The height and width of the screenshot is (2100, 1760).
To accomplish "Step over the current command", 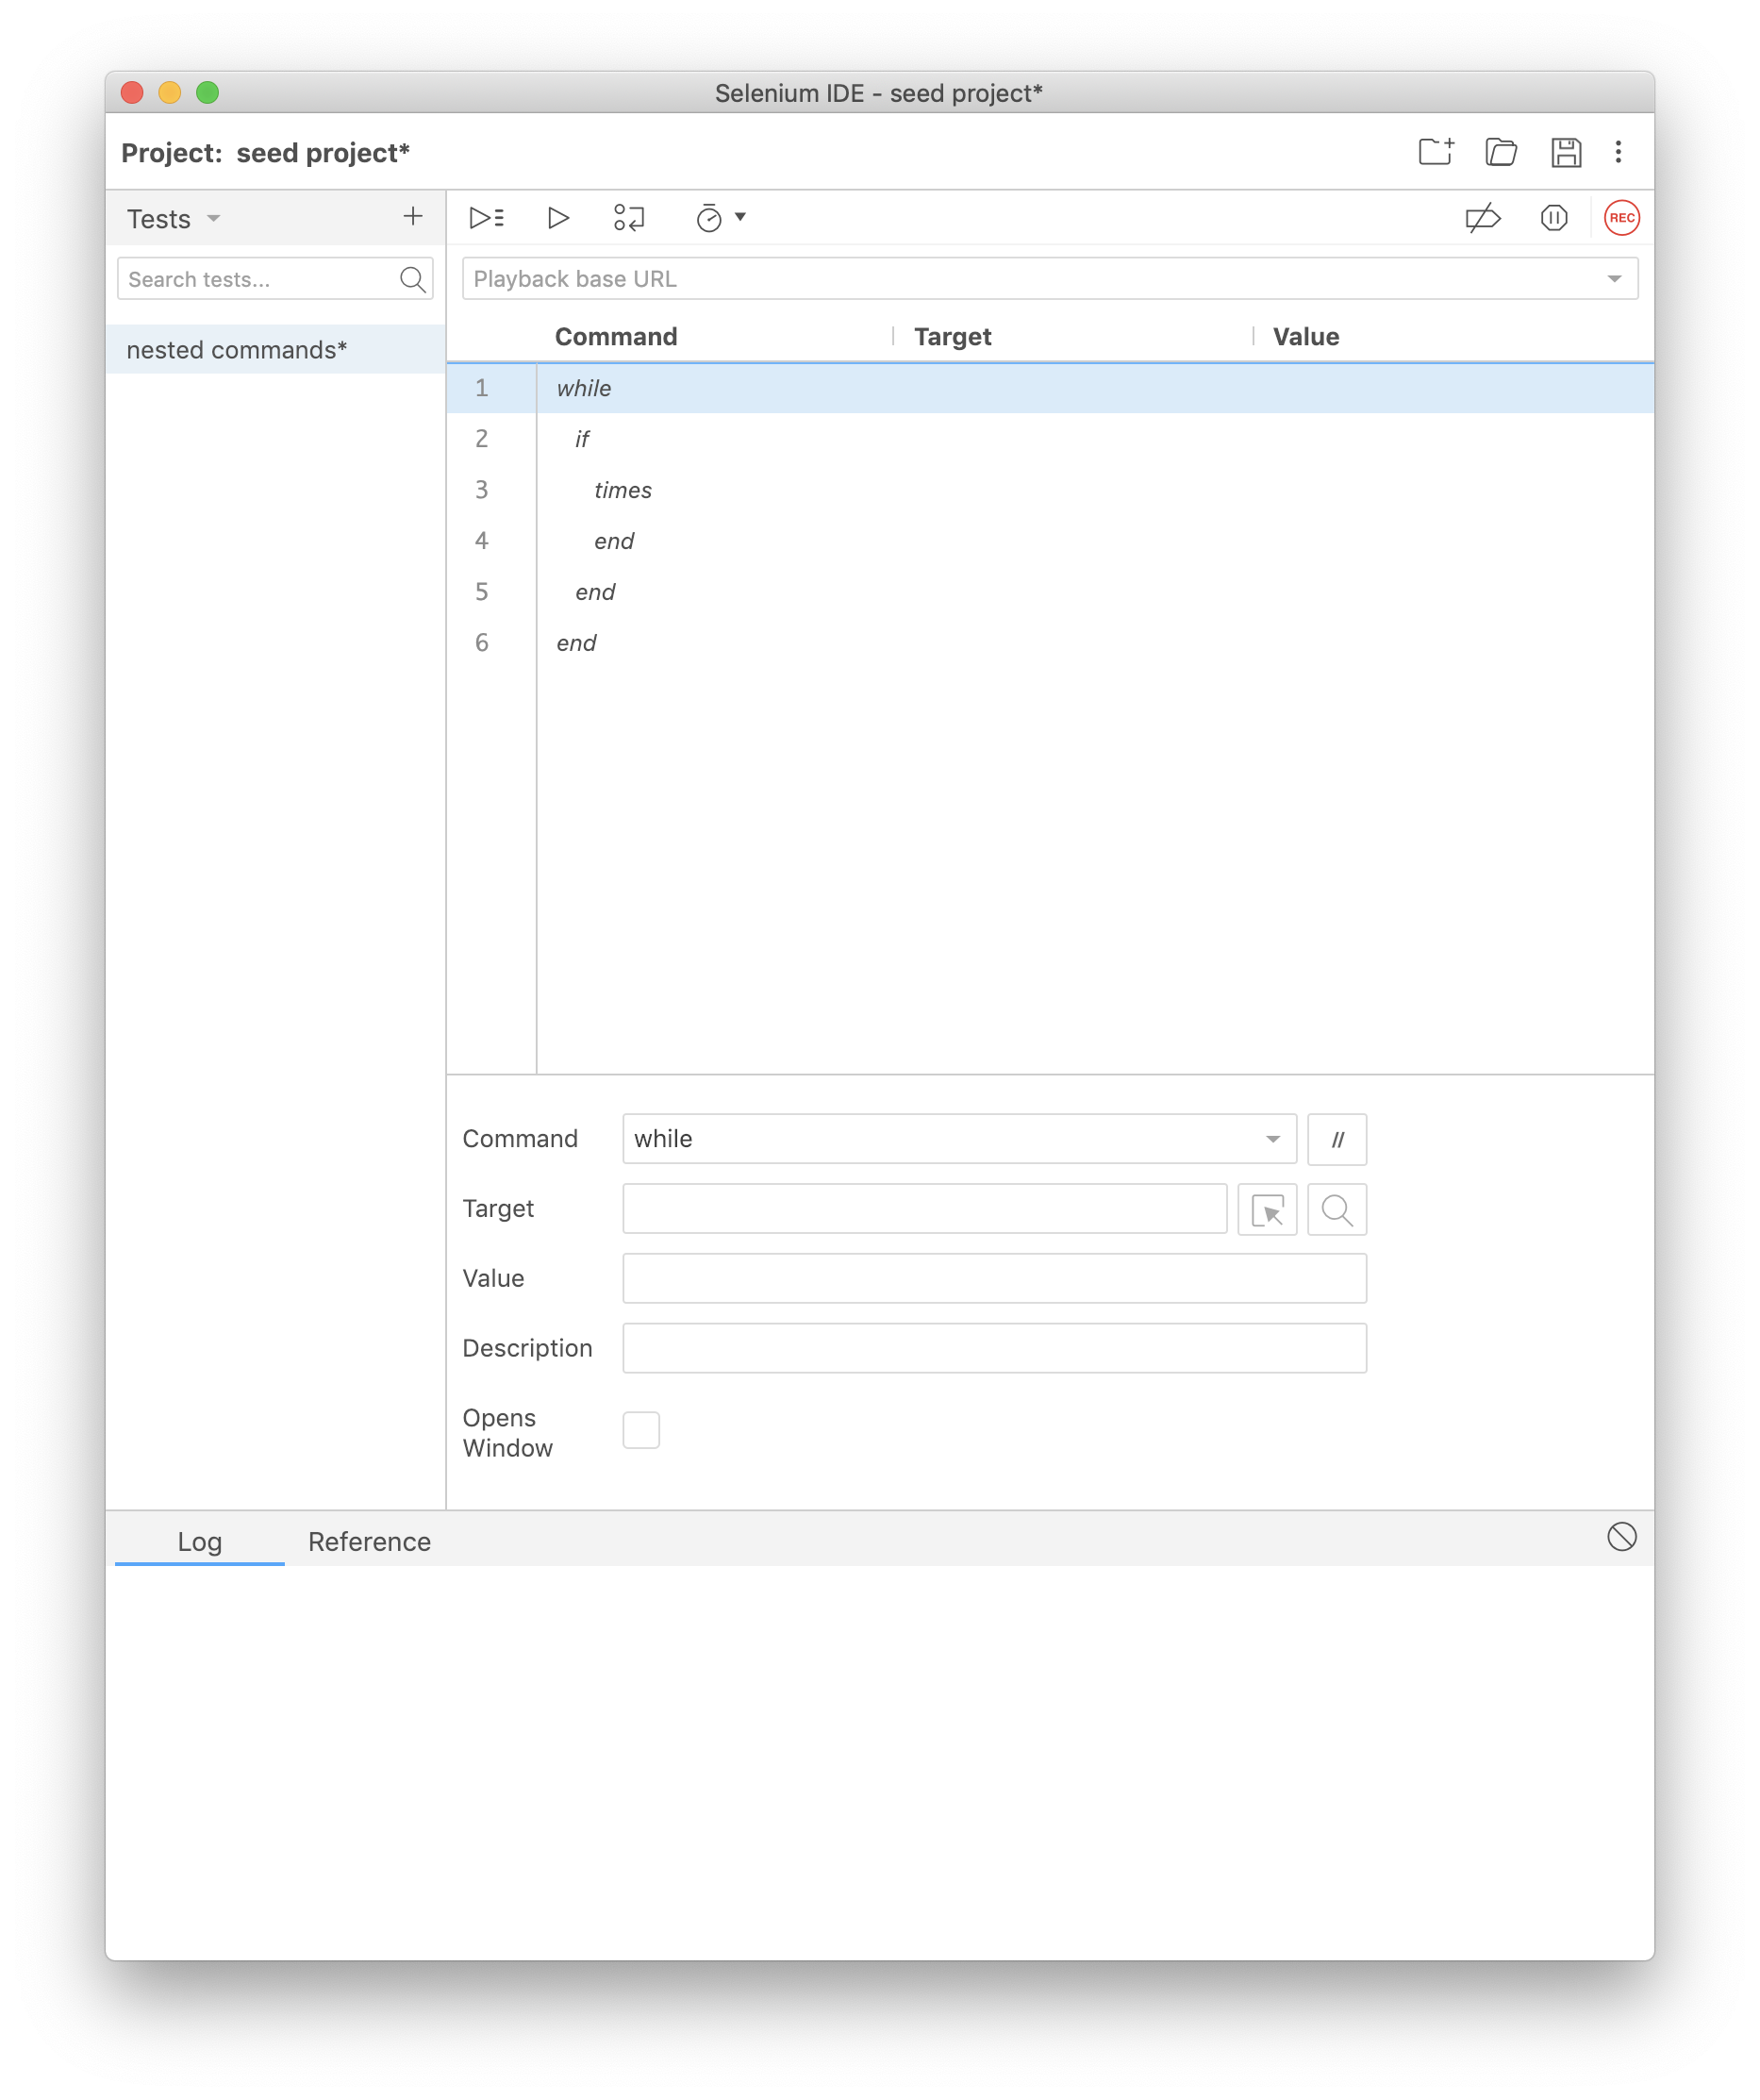I will (626, 217).
